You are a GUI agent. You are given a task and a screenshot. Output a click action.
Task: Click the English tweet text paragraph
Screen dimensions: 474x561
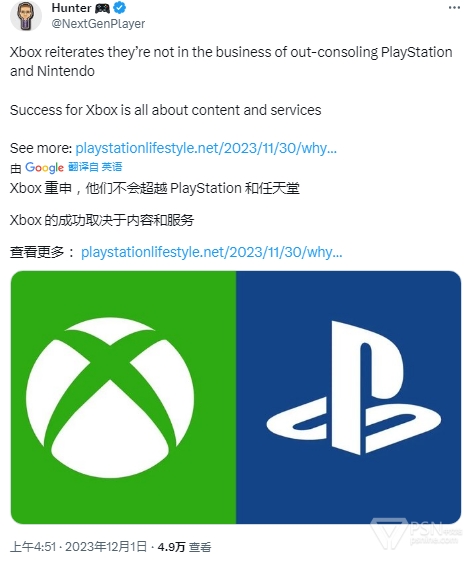click(x=231, y=81)
